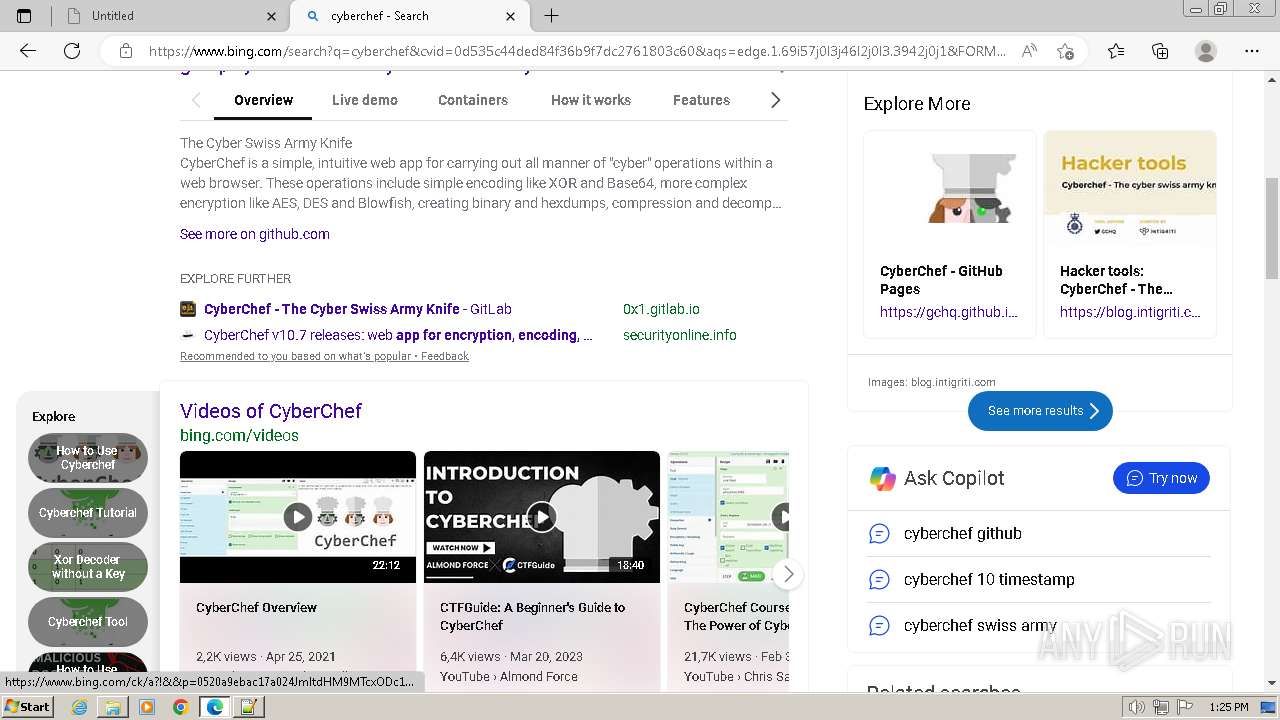The width and height of the screenshot is (1280, 720).
Task: Open chat icon beside cyberchef 10 timestamp
Action: click(x=879, y=580)
